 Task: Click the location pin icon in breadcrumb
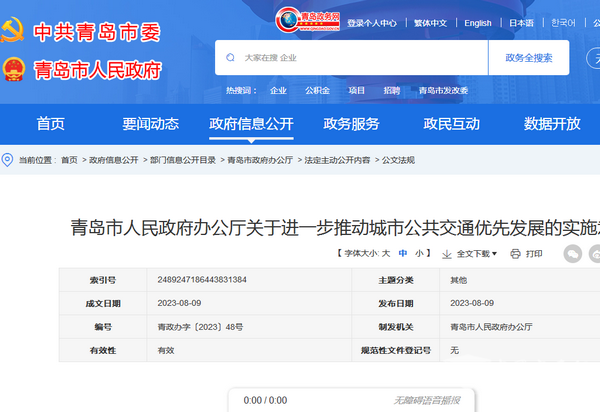[8, 160]
